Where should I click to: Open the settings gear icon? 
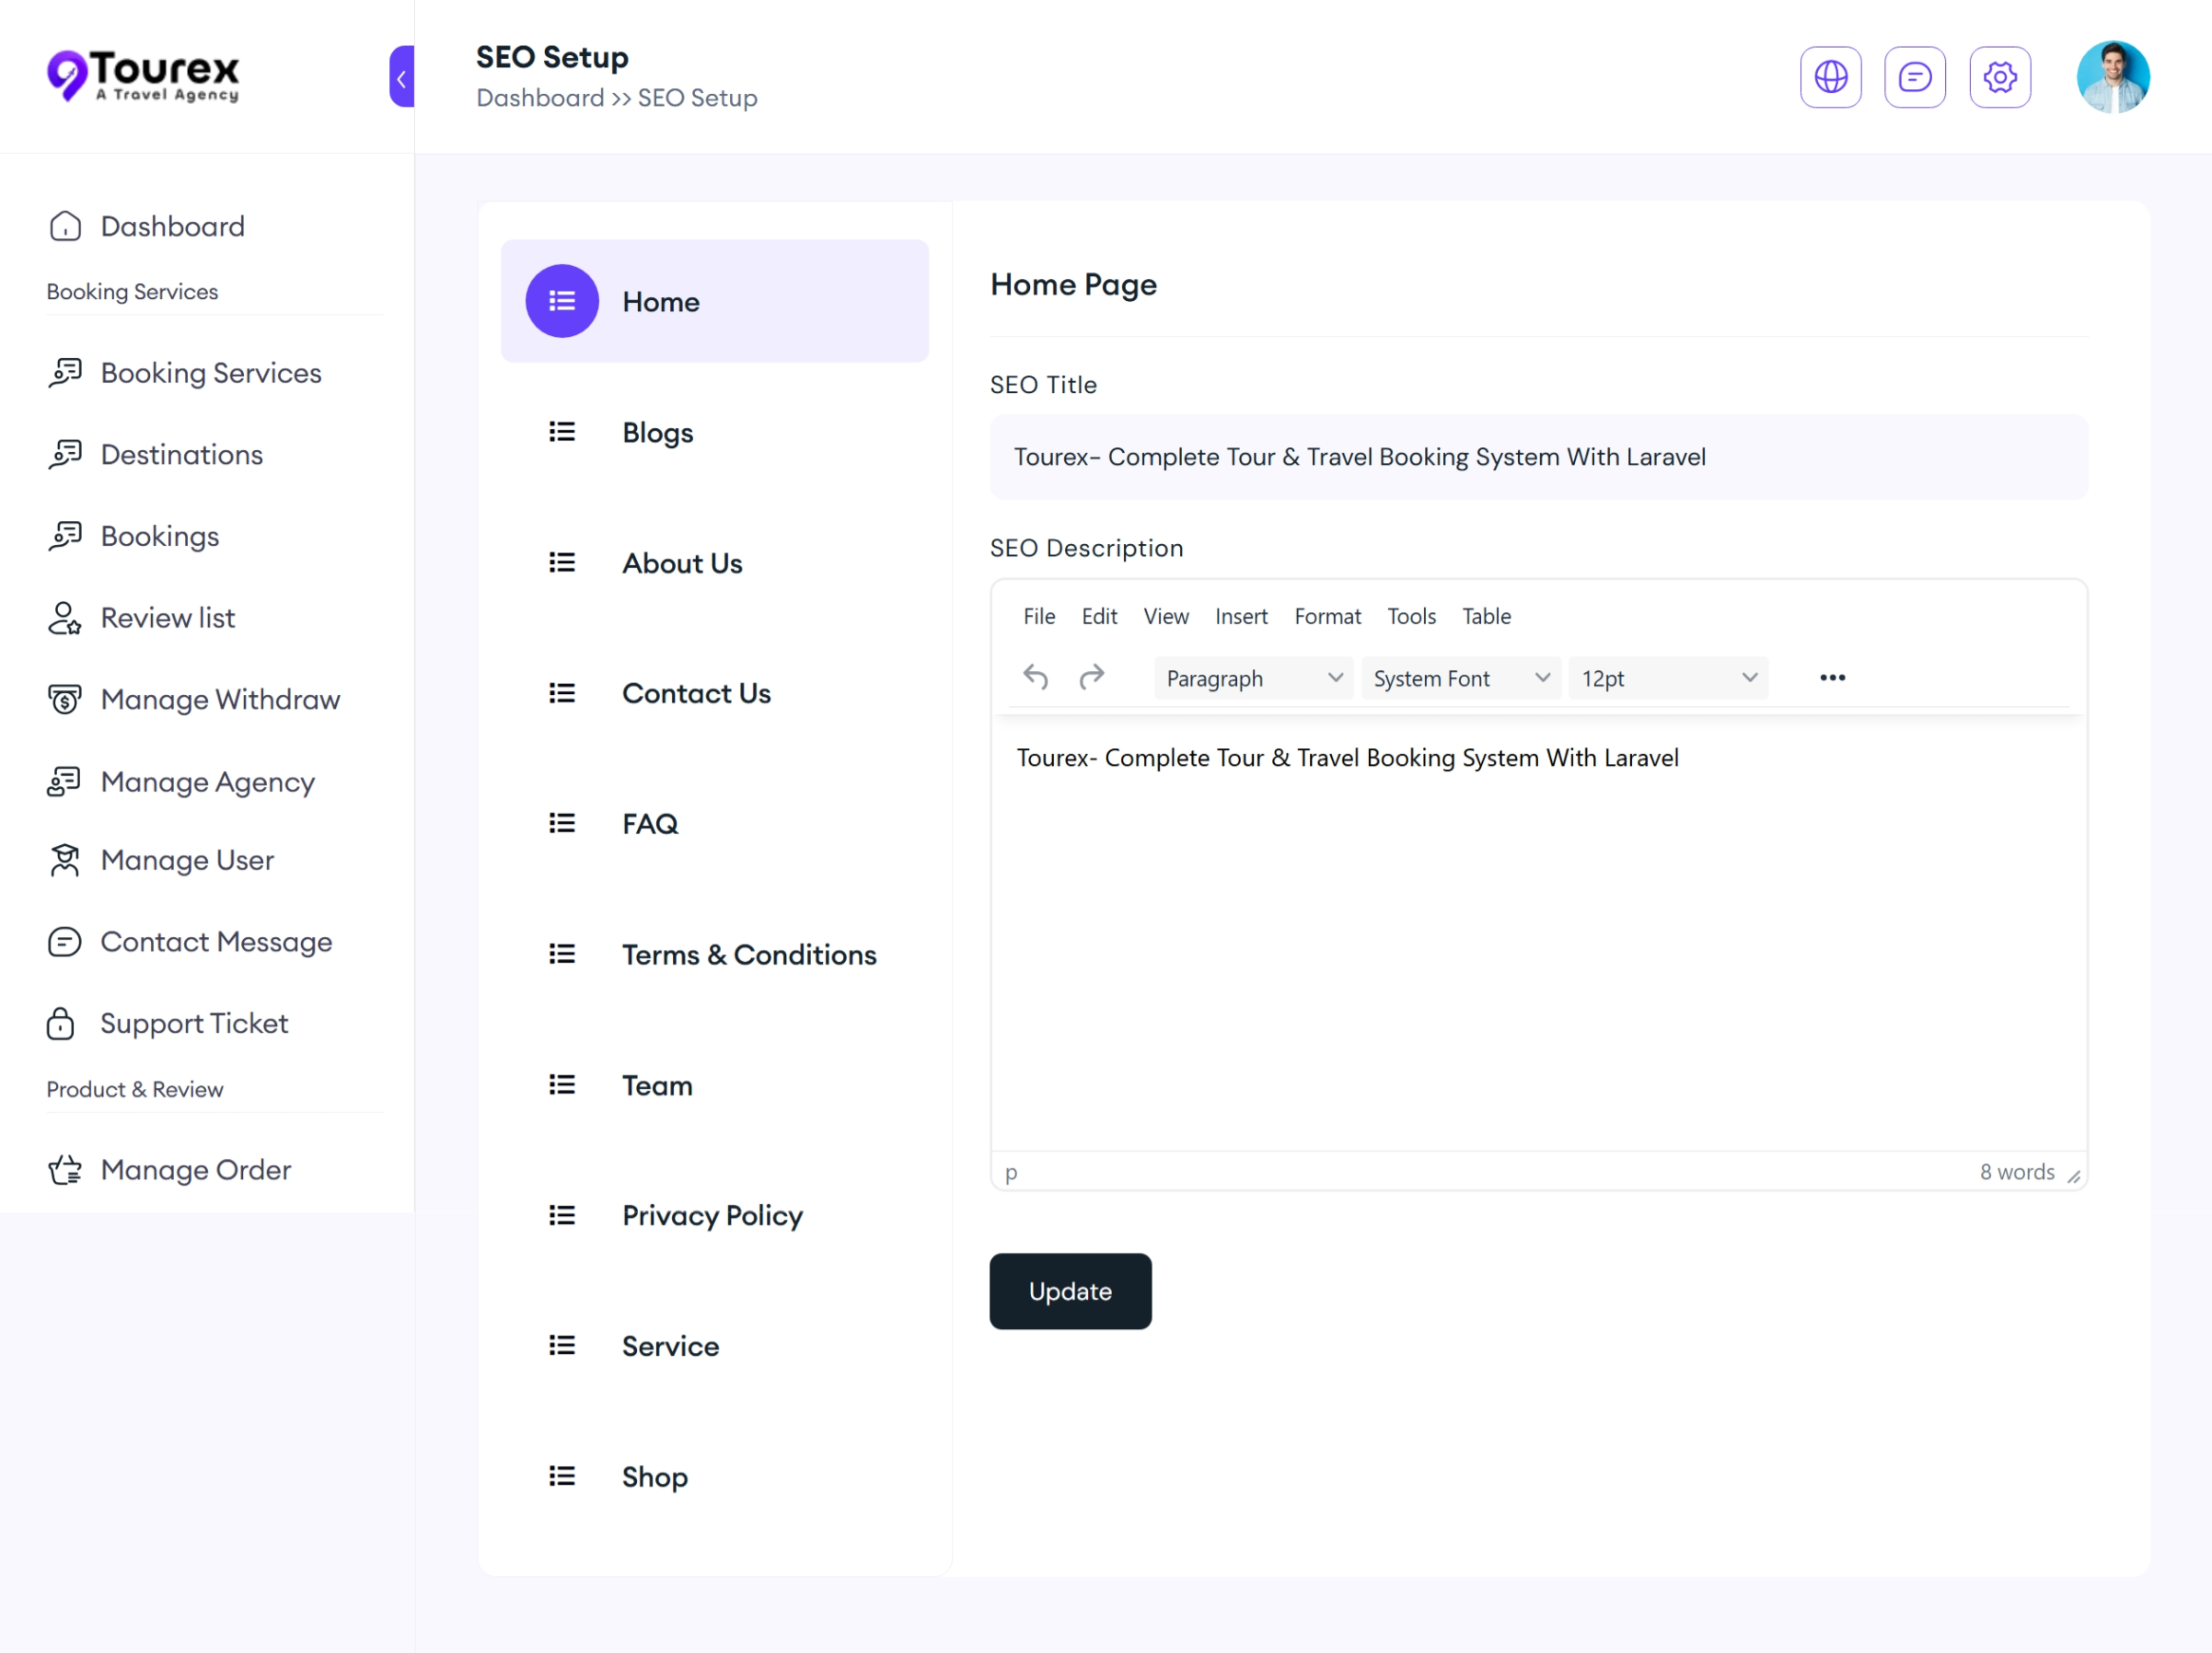coord(1999,77)
